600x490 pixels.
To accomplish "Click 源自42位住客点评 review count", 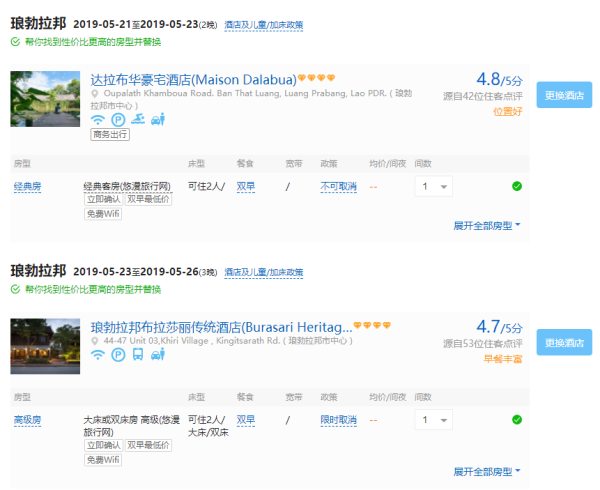I will [483, 96].
